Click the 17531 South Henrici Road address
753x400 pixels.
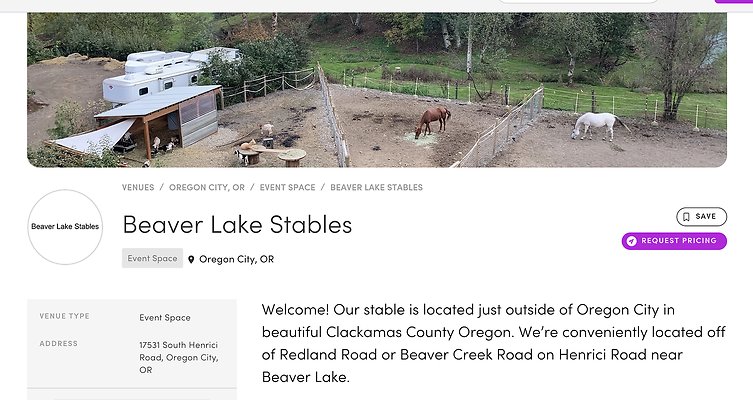click(178, 357)
